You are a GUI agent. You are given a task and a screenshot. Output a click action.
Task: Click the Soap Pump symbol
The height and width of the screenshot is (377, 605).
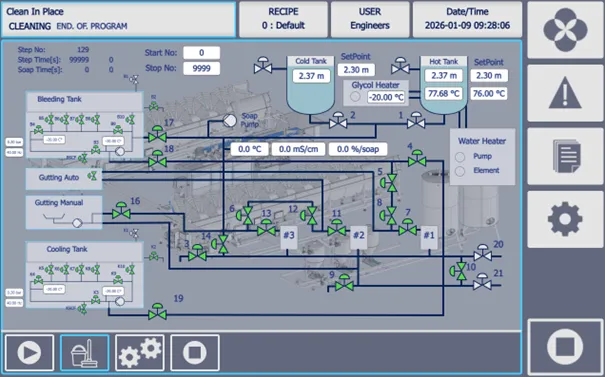click(230, 121)
